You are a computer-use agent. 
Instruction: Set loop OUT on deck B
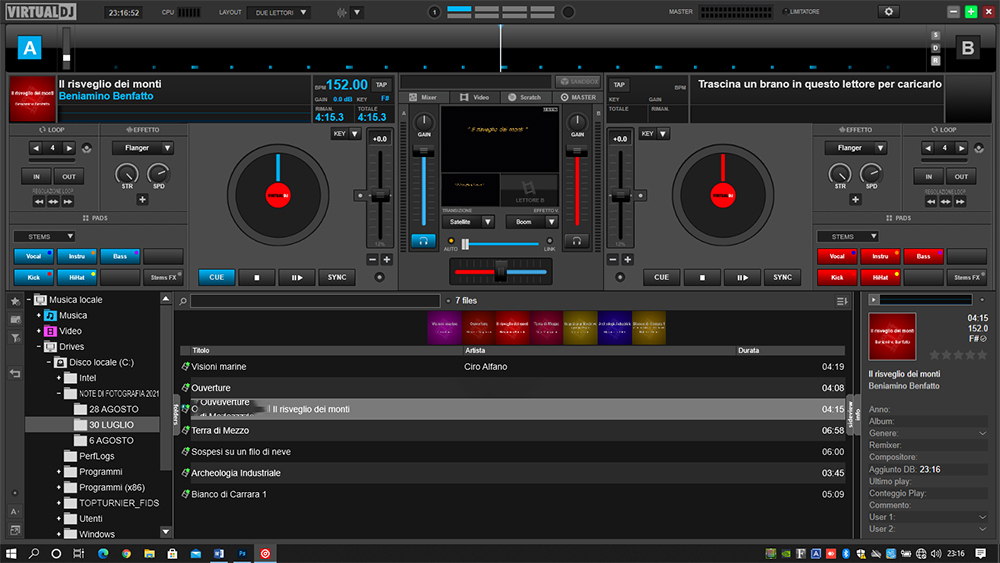(961, 177)
